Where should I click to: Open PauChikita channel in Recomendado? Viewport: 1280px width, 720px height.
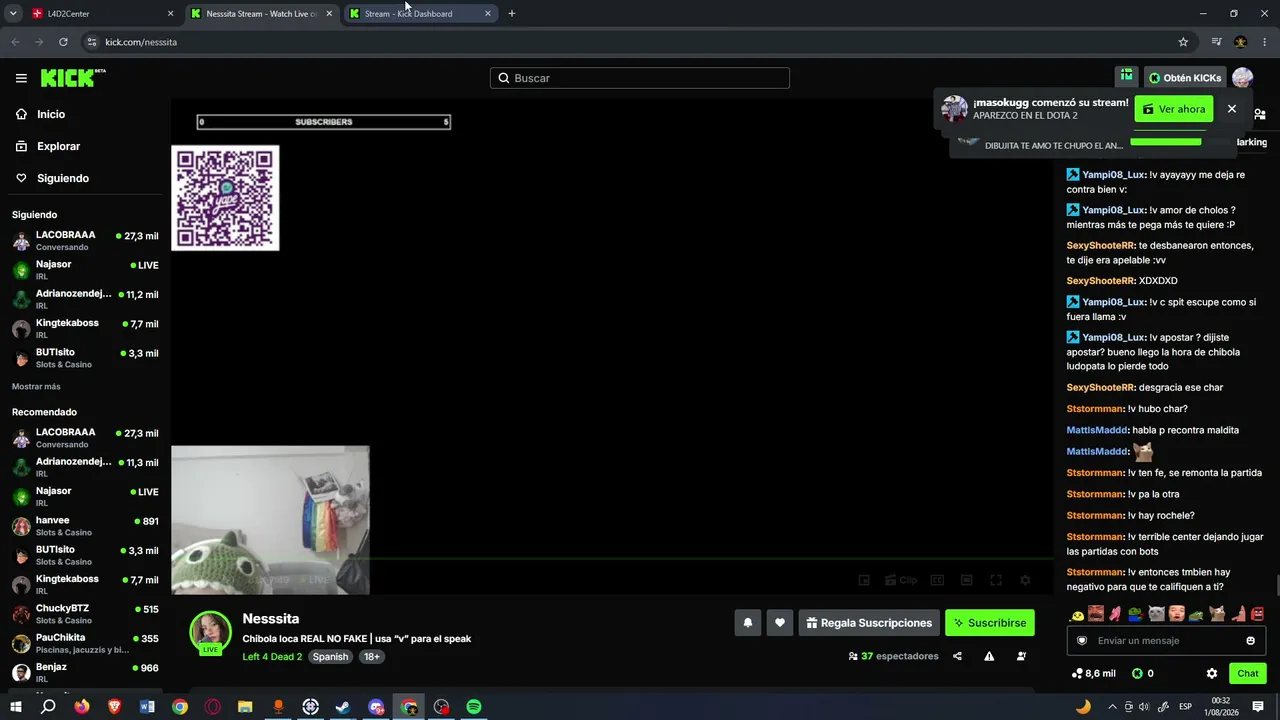pos(85,643)
